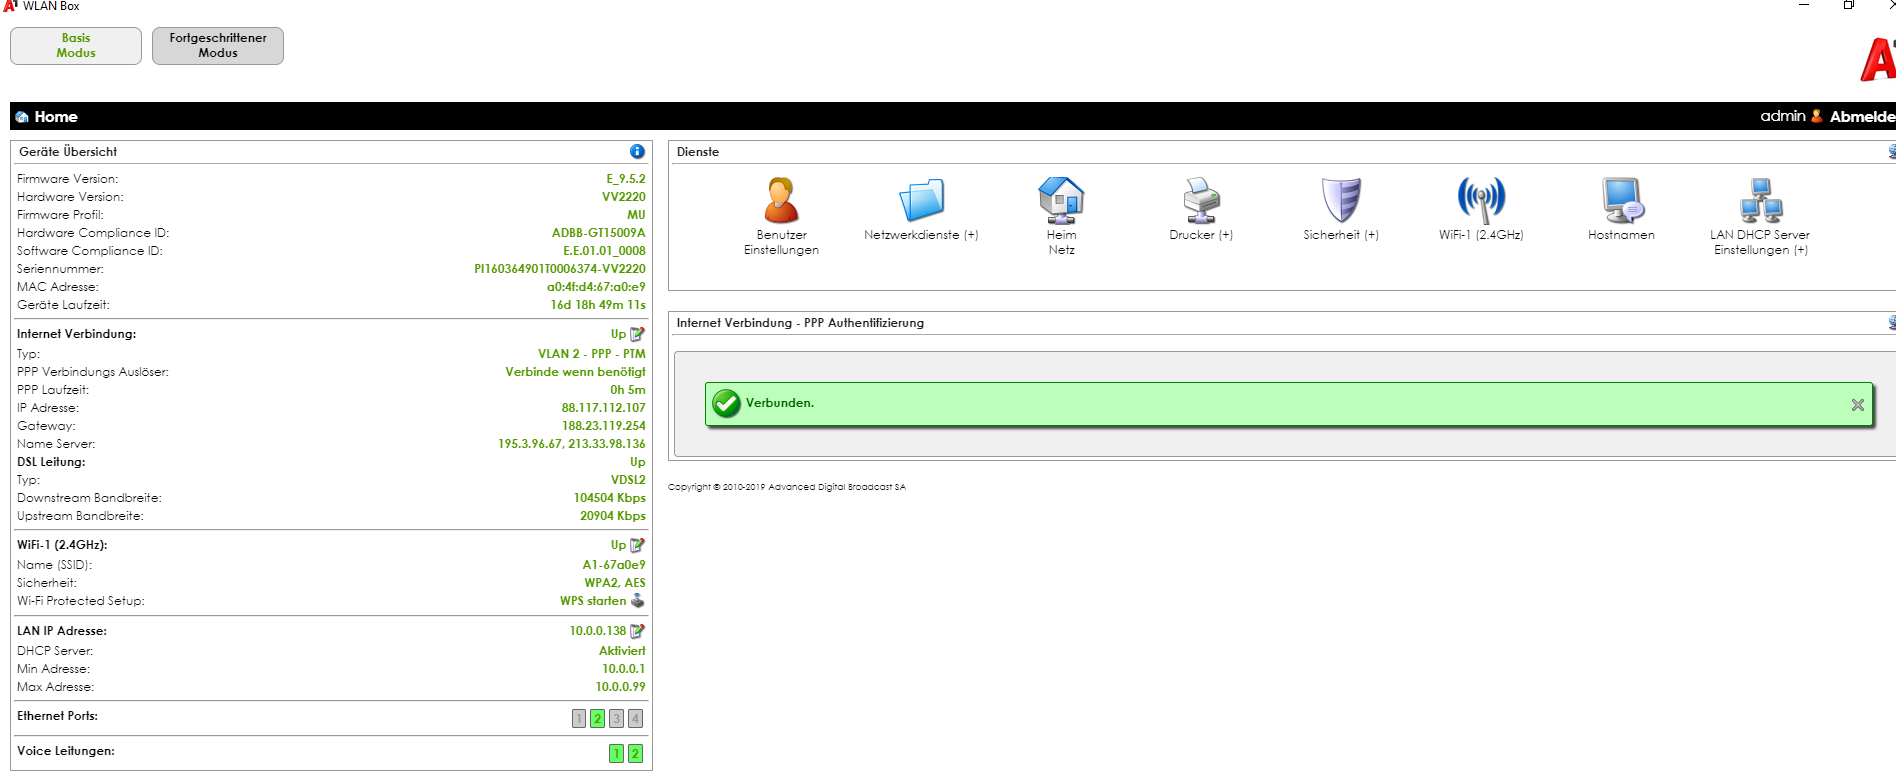The width and height of the screenshot is (1896, 776).
Task: Go to Home in navigation bar
Action: 56,117
